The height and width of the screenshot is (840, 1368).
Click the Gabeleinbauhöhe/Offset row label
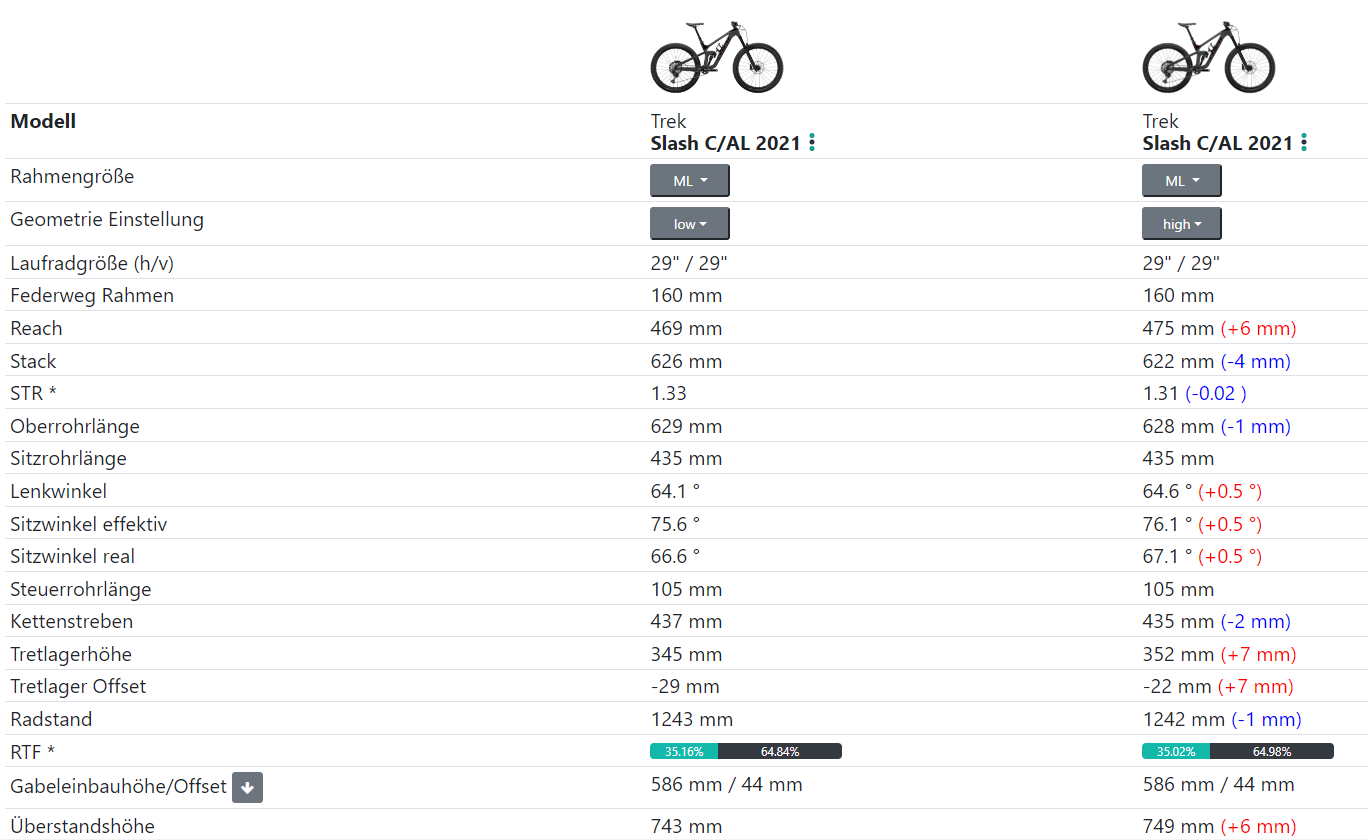(118, 787)
